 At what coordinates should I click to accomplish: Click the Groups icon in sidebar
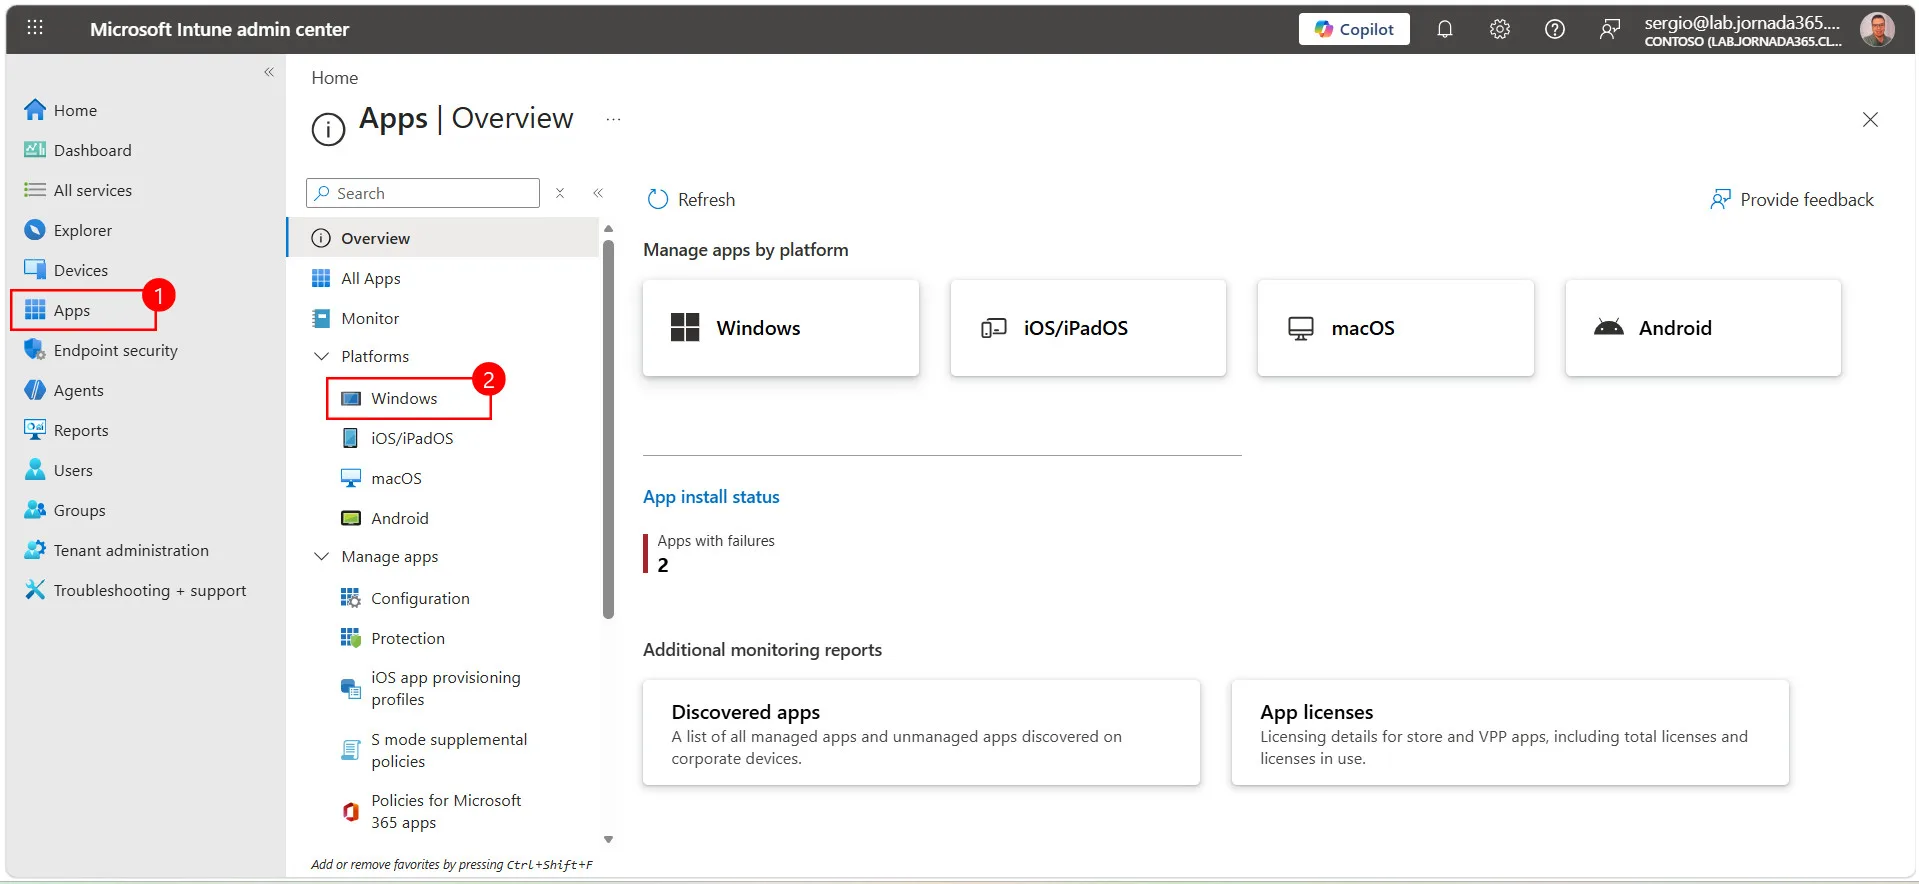coord(35,510)
